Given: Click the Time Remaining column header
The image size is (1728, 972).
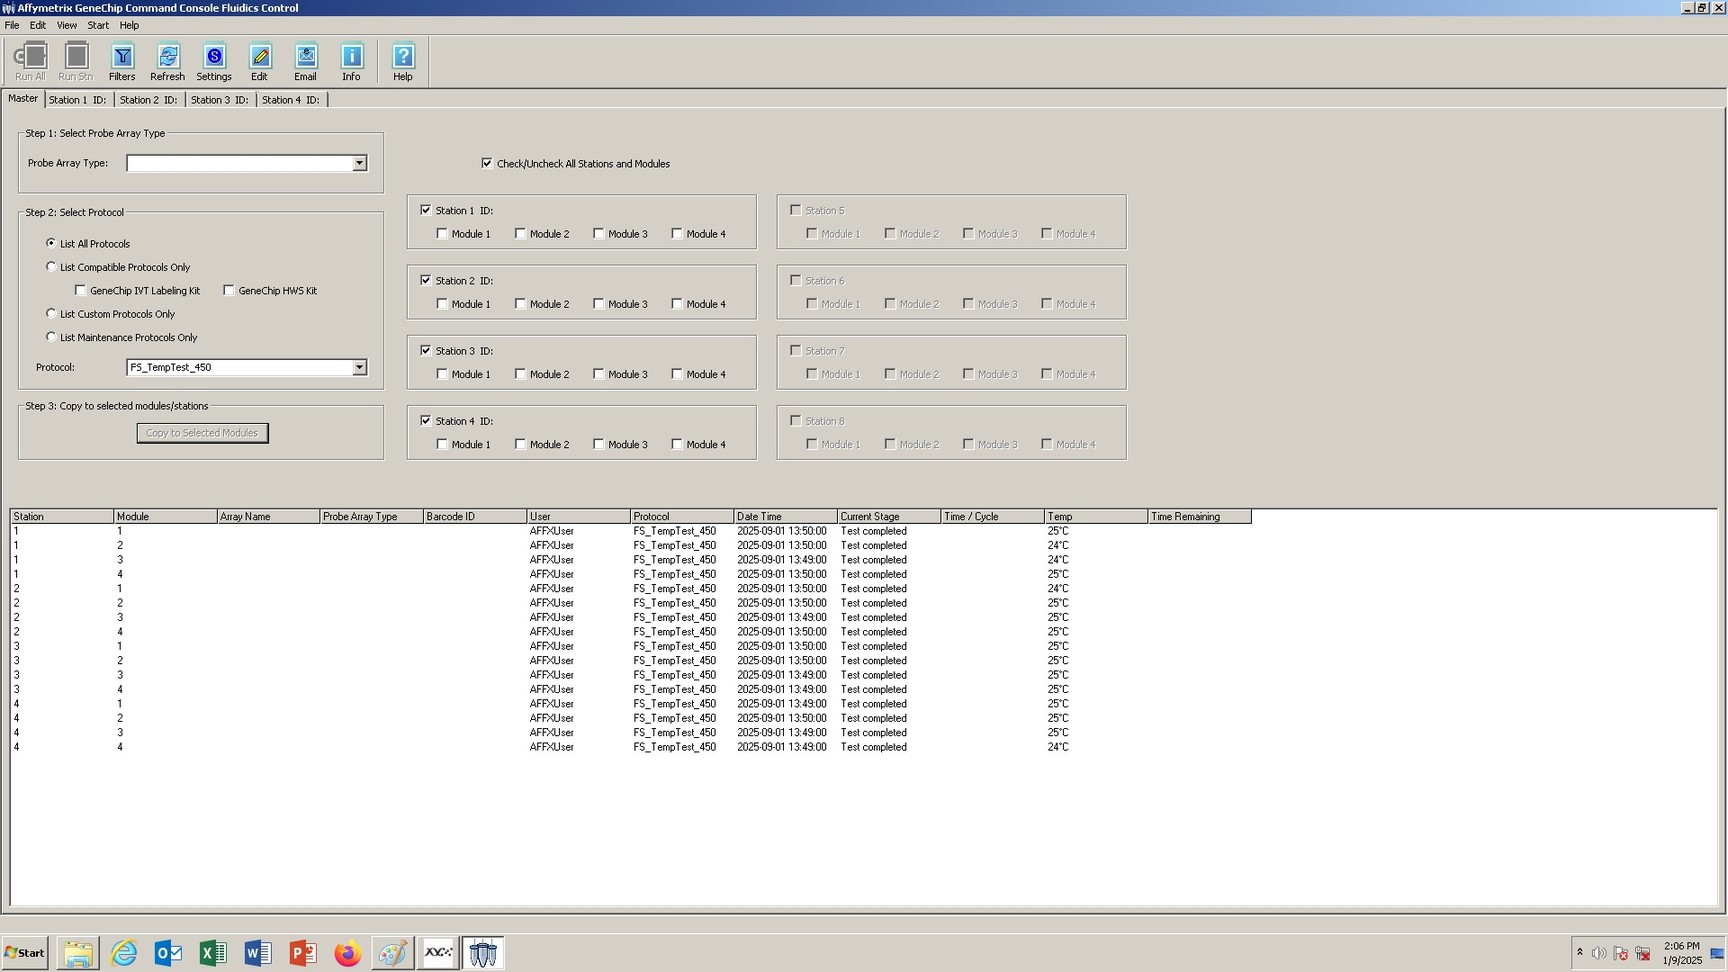Looking at the screenshot, I should [1200, 516].
